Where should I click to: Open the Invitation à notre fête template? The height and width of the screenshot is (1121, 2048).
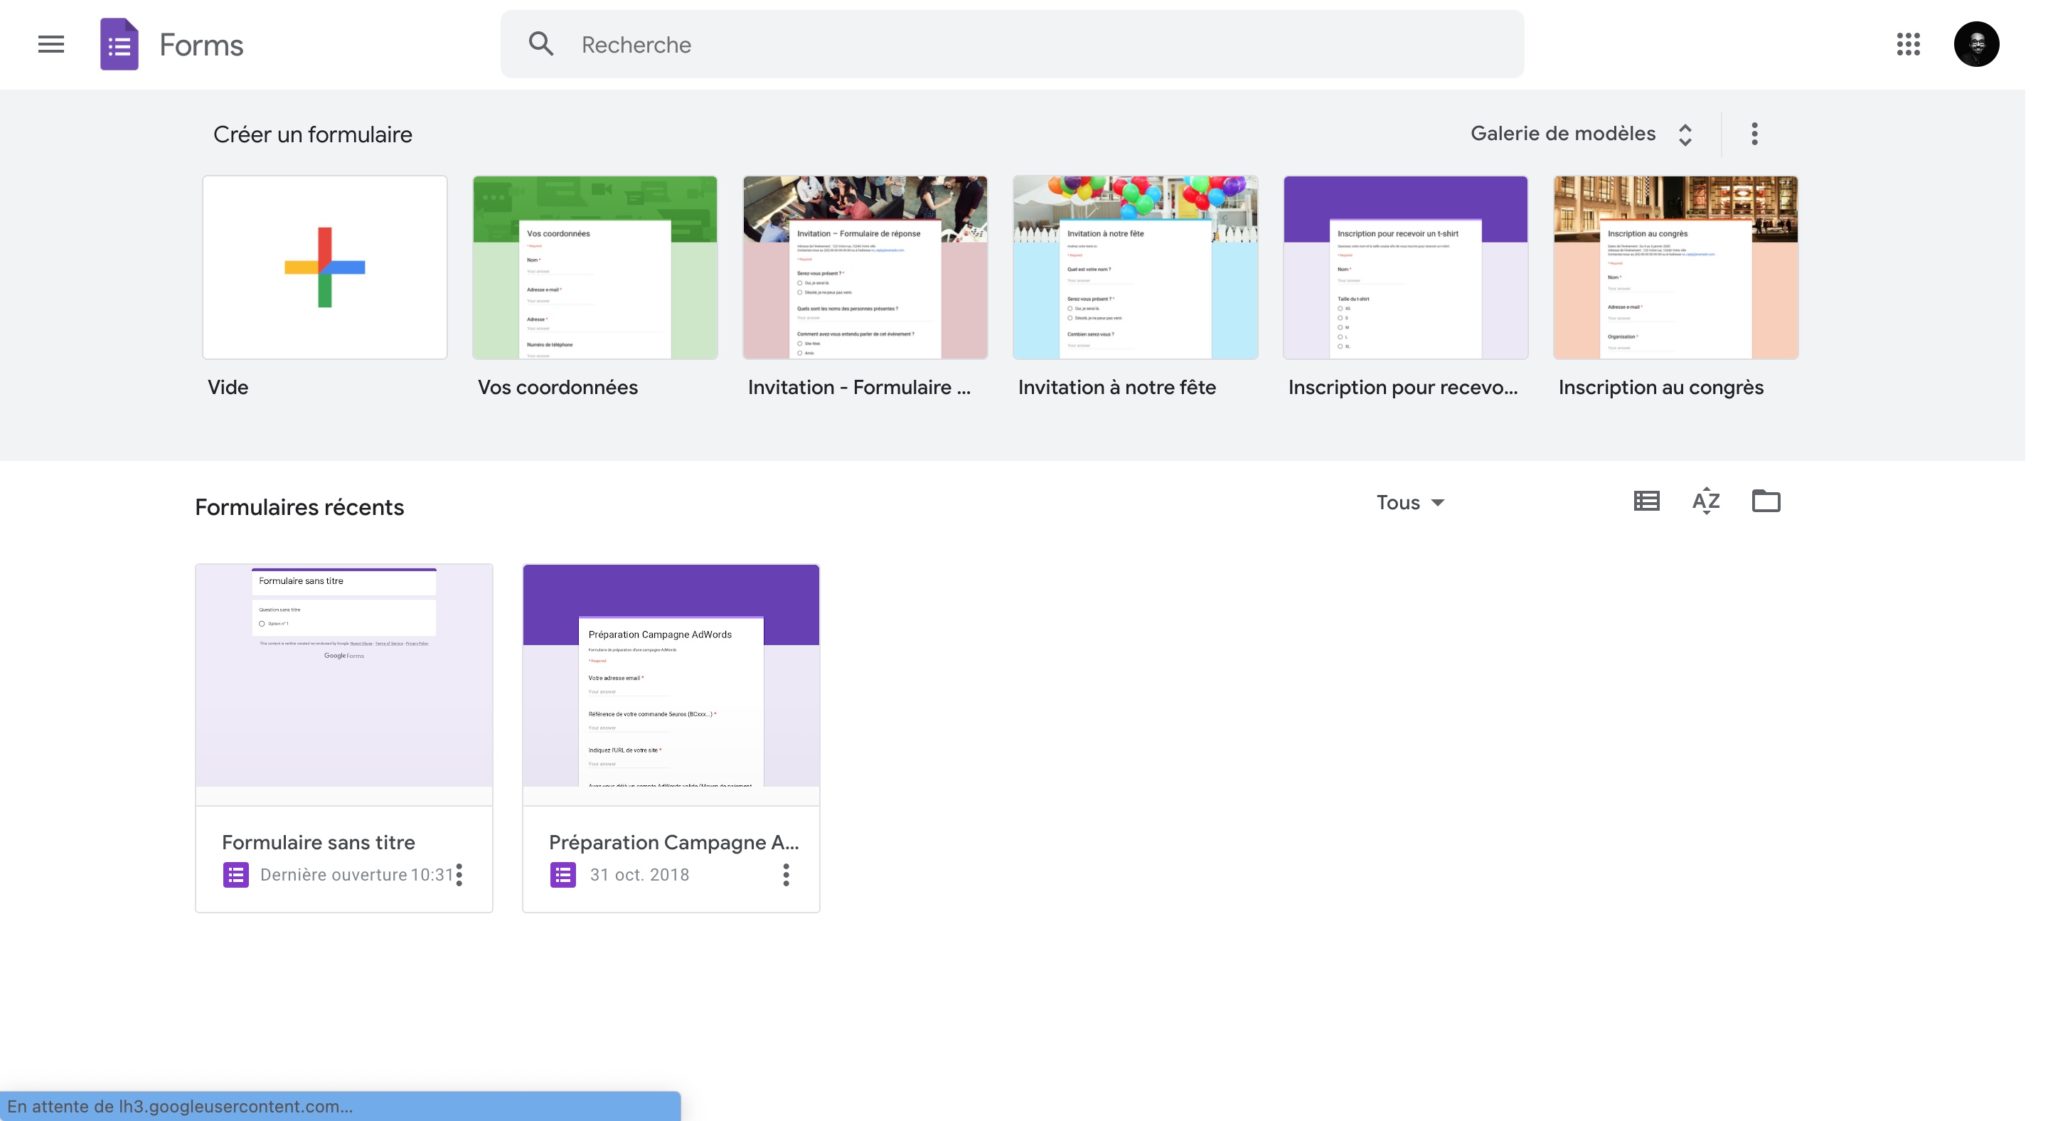[1135, 266]
